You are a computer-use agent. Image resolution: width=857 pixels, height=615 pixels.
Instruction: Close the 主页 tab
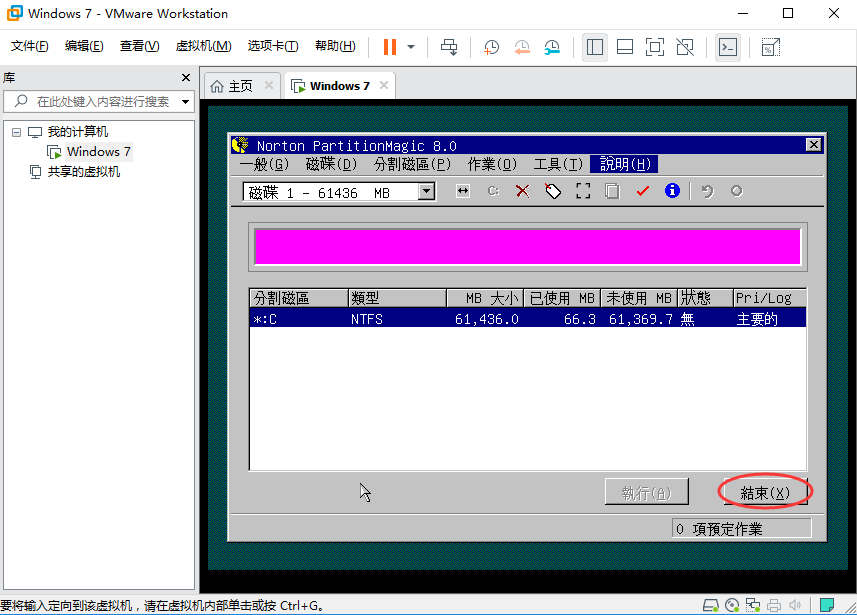(268, 85)
